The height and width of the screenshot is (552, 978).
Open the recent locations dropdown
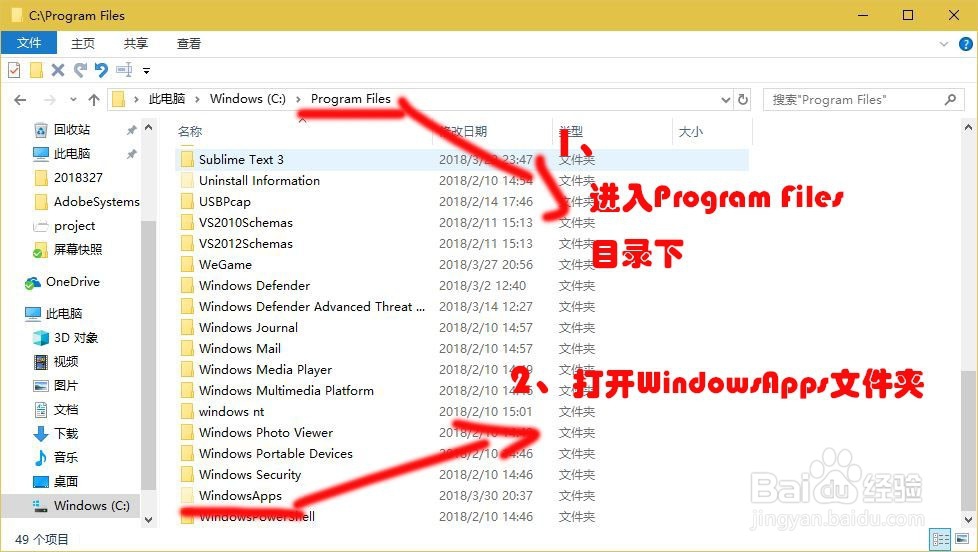point(73,100)
